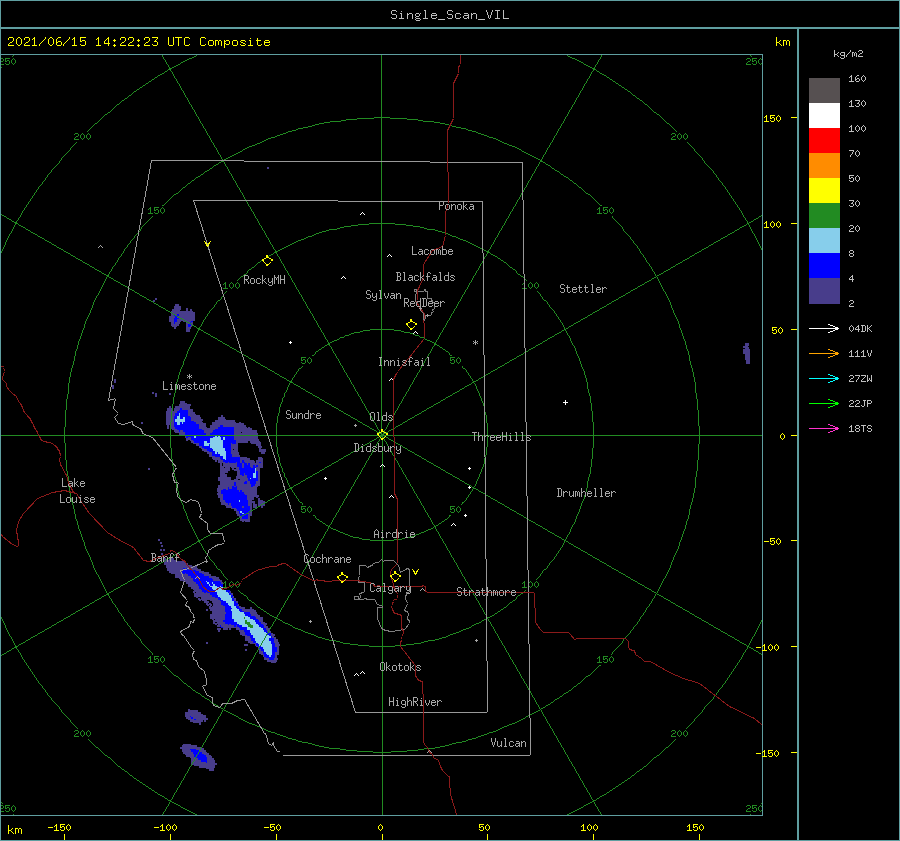This screenshot has width=900, height=841.
Task: Click the Blackfalds city label
Action: [425, 277]
